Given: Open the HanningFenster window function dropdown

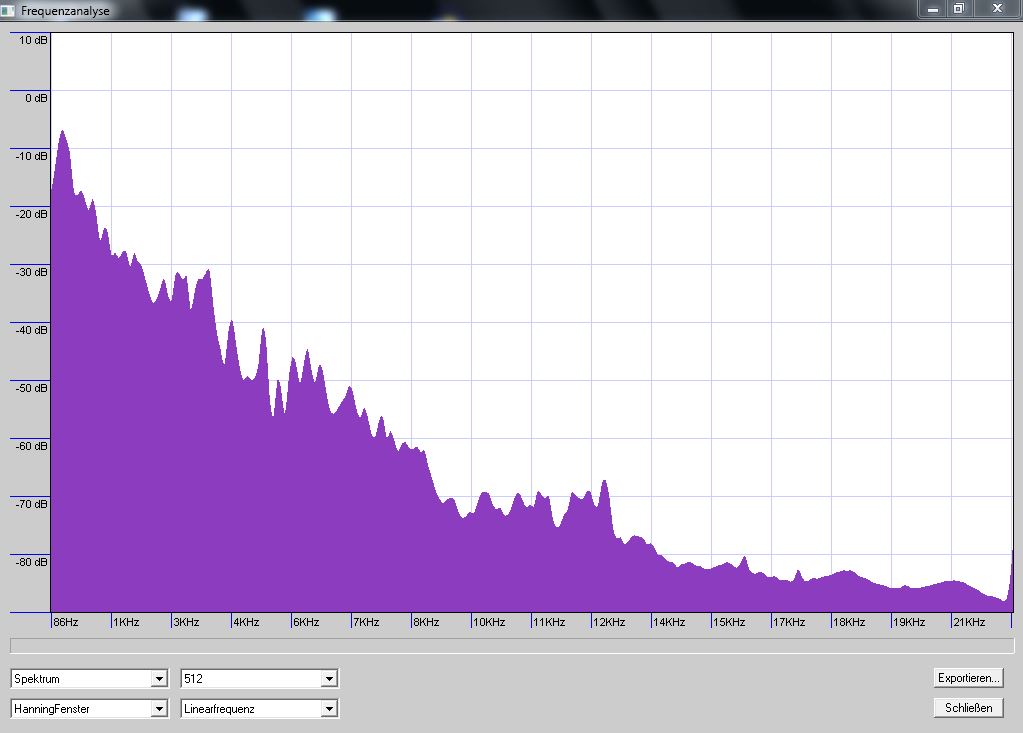Looking at the screenshot, I should [89, 708].
